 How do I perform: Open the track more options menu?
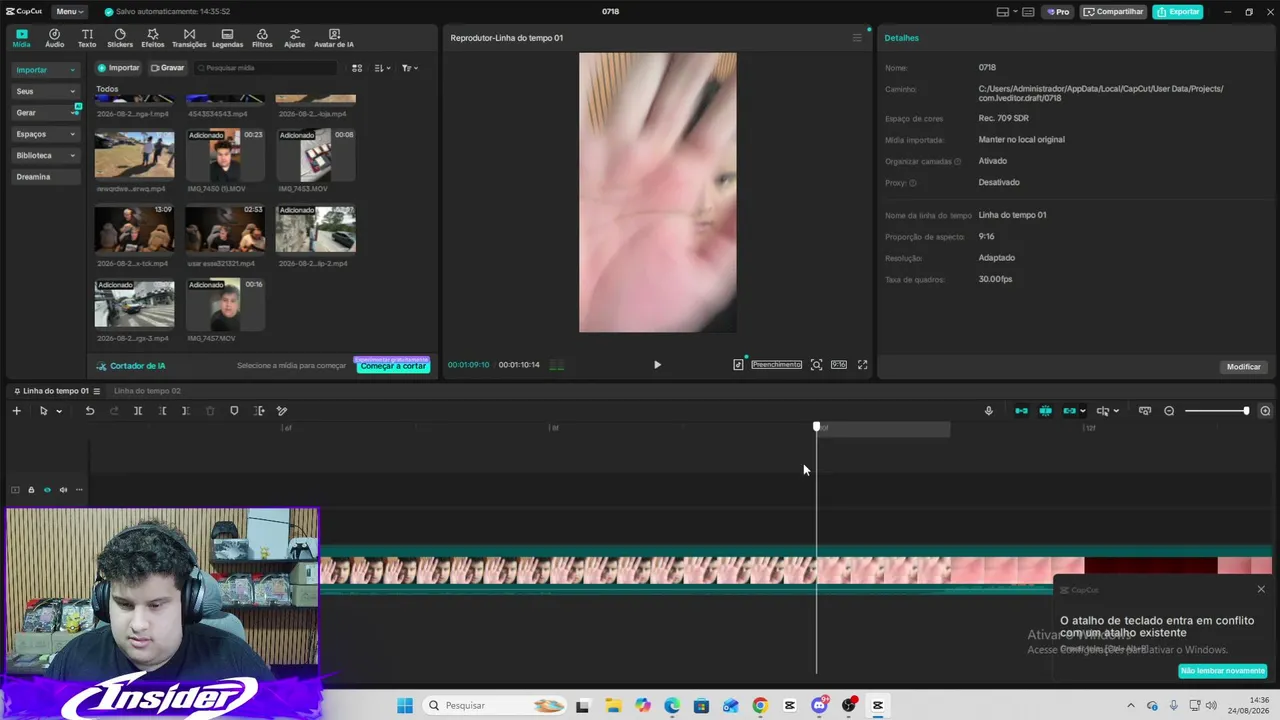79,490
